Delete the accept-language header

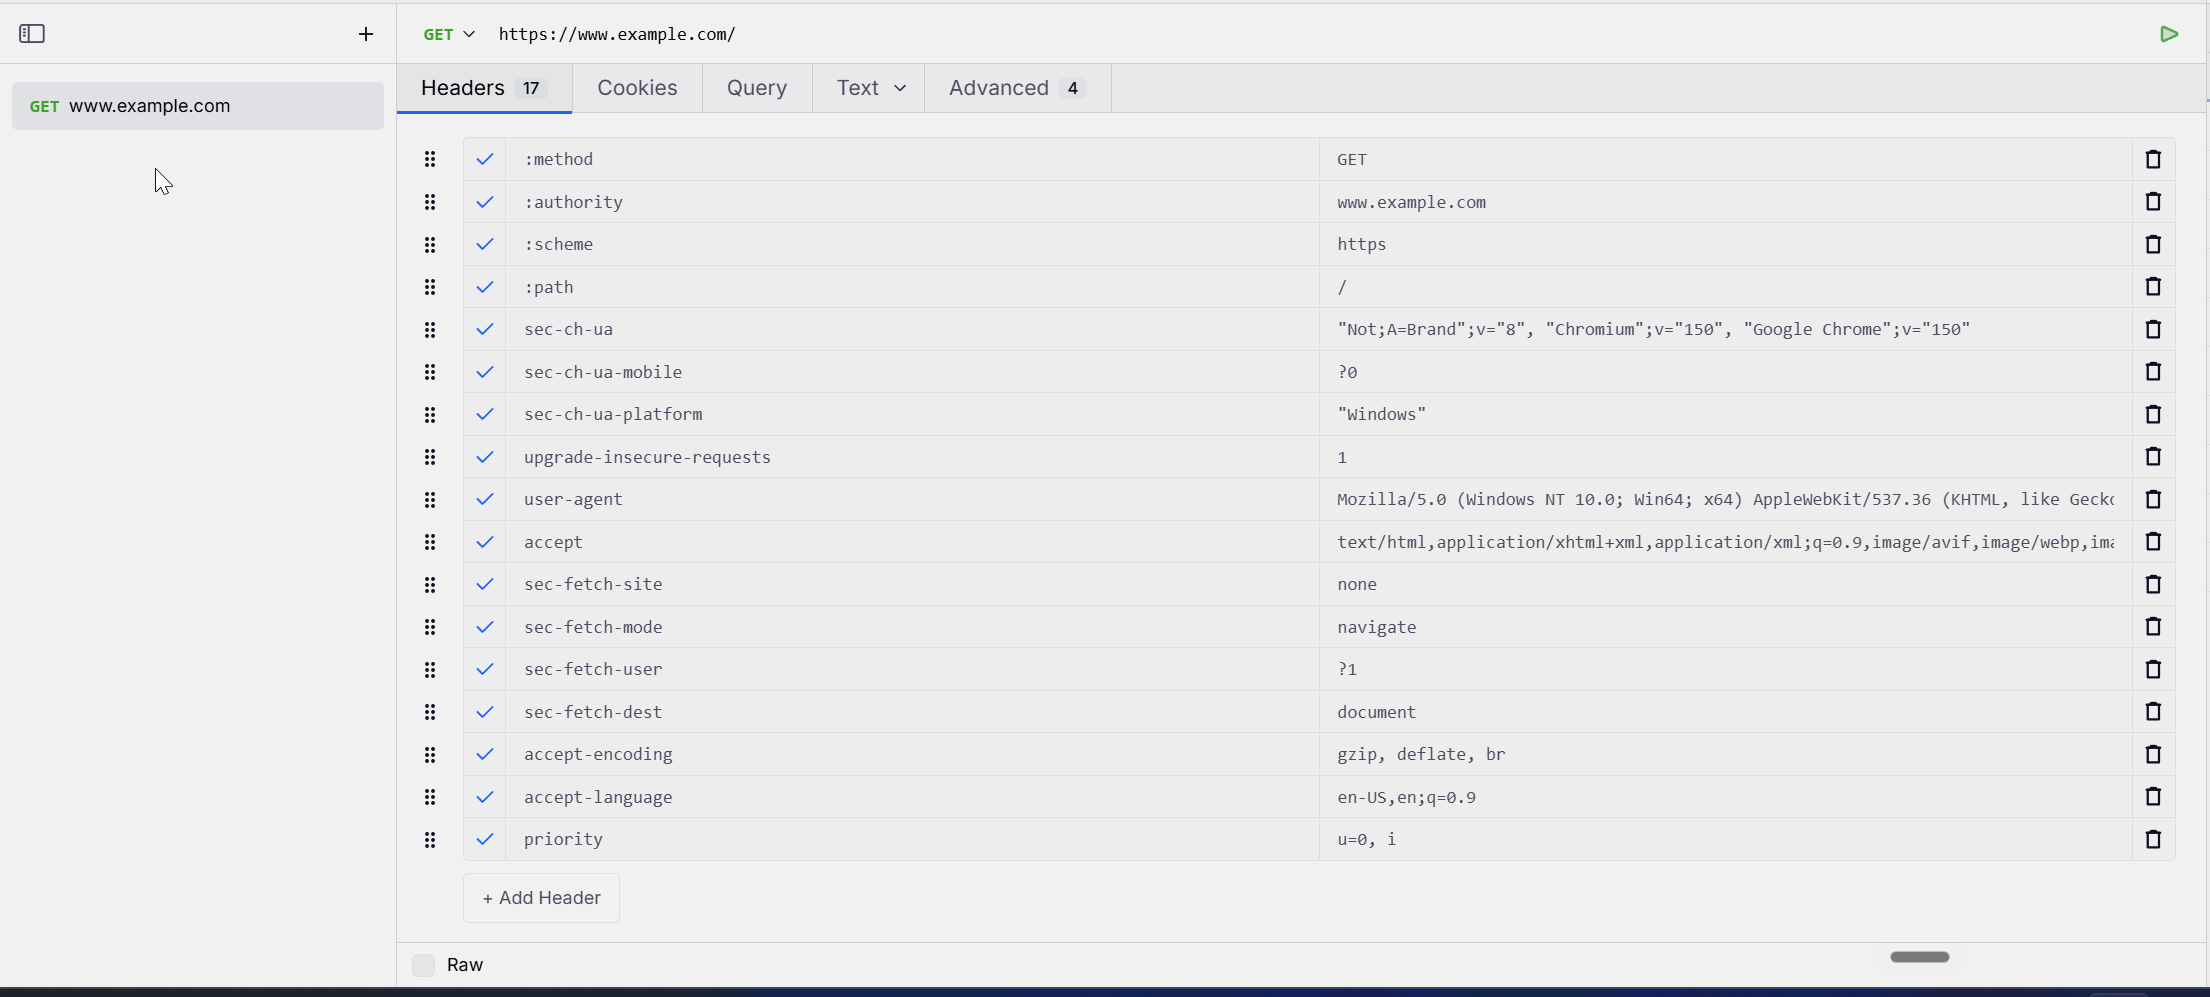[x=2153, y=797]
